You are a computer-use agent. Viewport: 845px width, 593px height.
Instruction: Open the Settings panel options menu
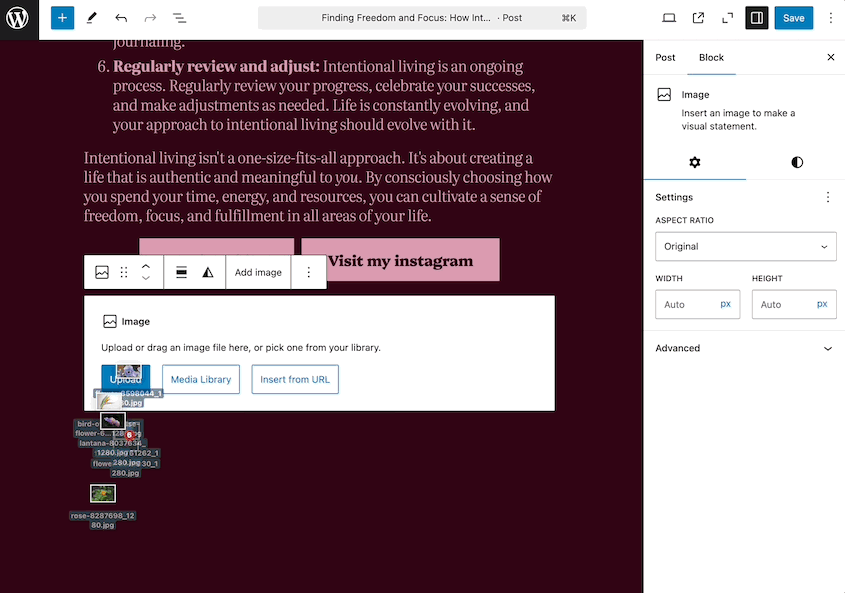click(x=828, y=197)
